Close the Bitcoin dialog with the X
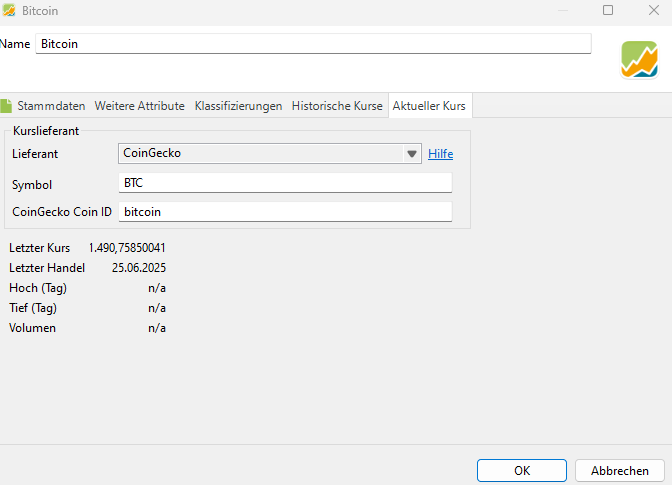The height and width of the screenshot is (485, 672). coord(650,10)
